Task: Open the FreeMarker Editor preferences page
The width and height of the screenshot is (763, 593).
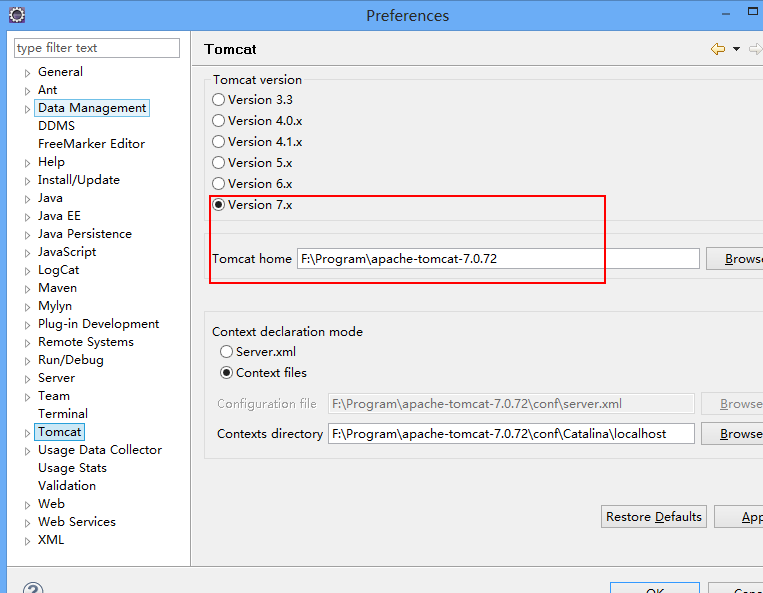Action: [91, 144]
